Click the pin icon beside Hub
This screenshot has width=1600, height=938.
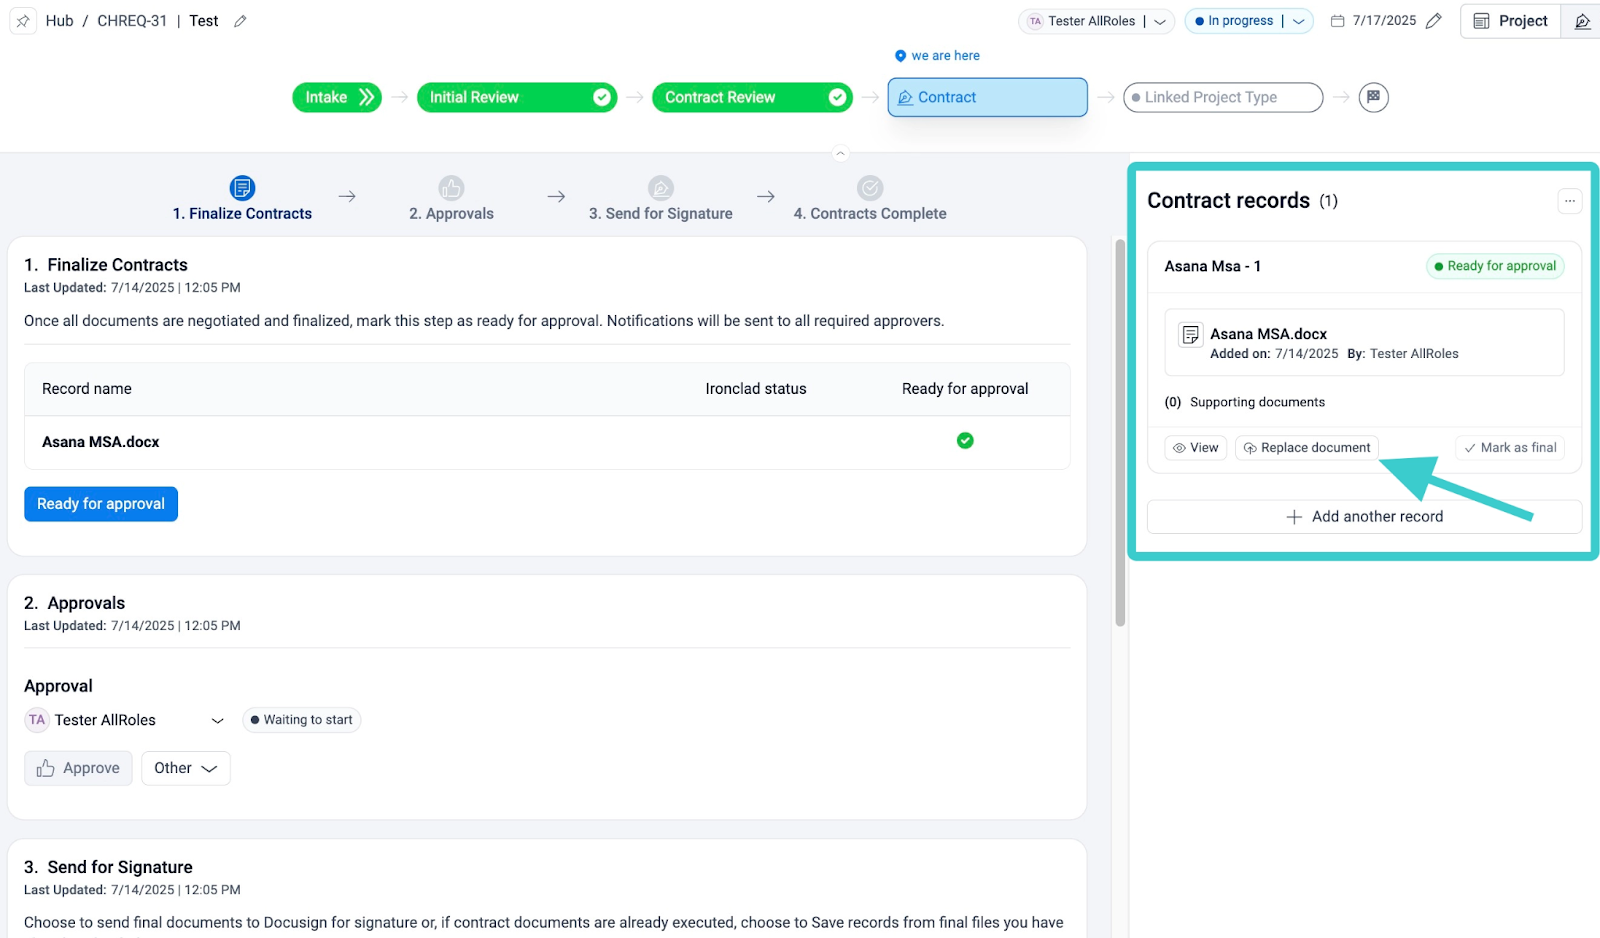[23, 21]
